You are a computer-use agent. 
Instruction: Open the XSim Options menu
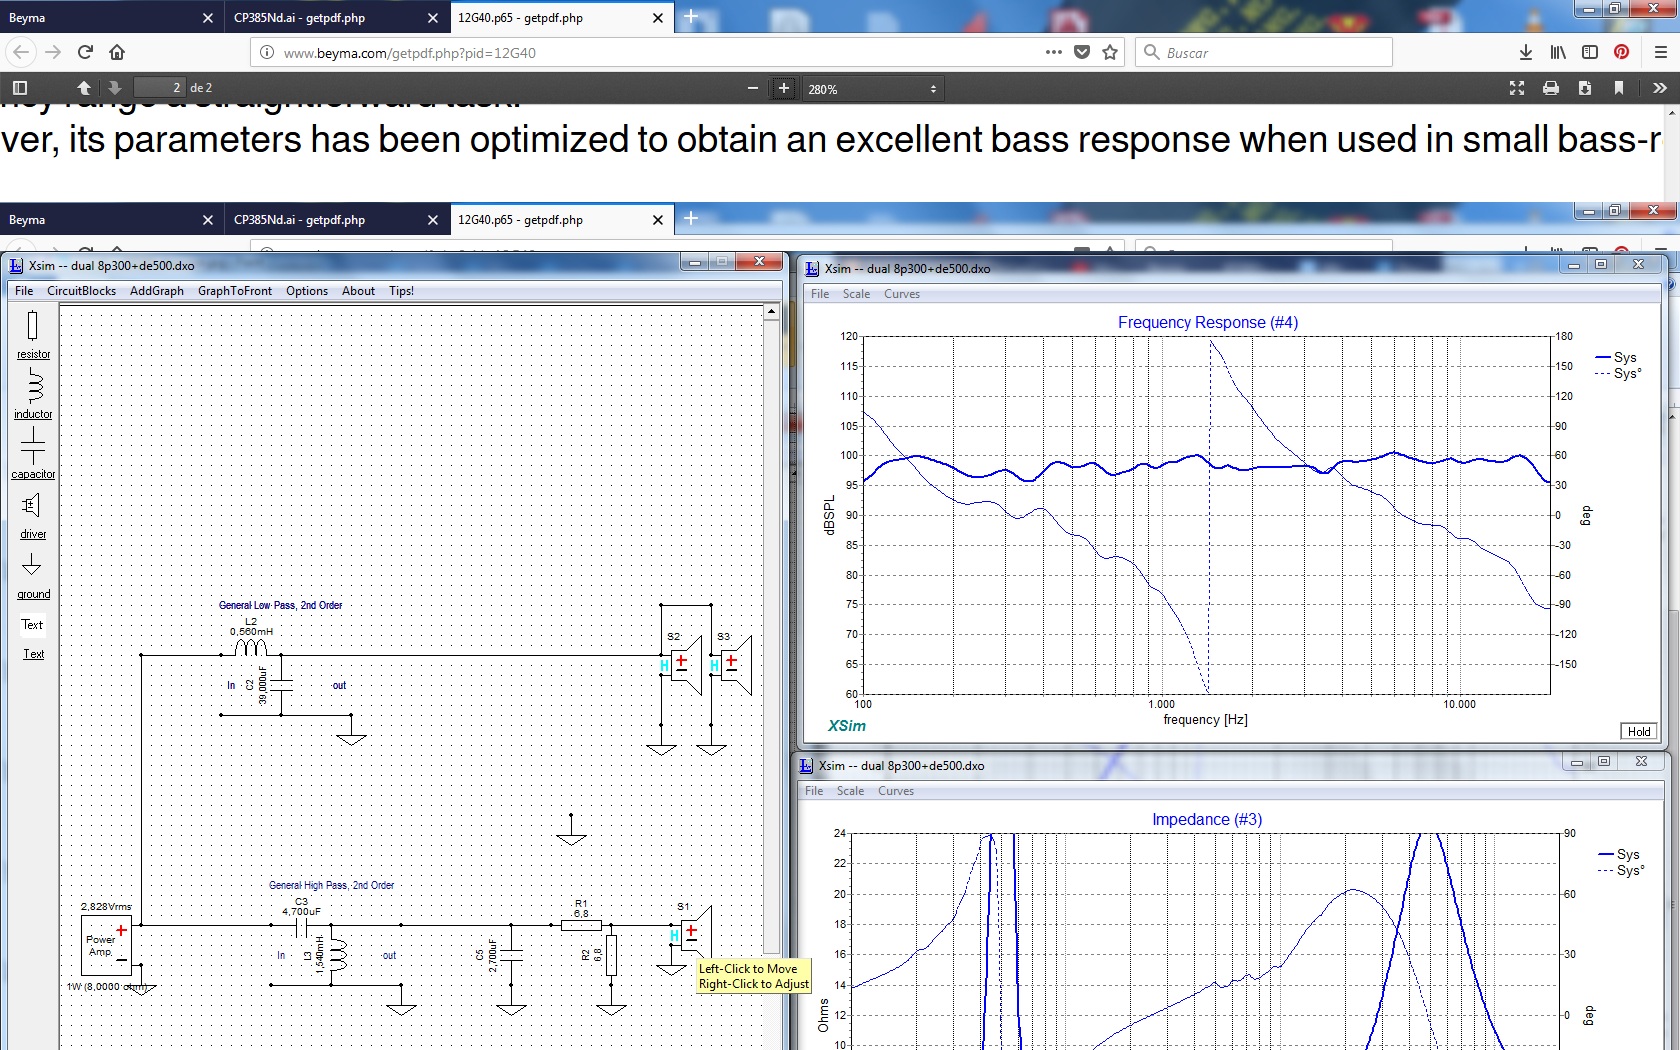(x=307, y=291)
